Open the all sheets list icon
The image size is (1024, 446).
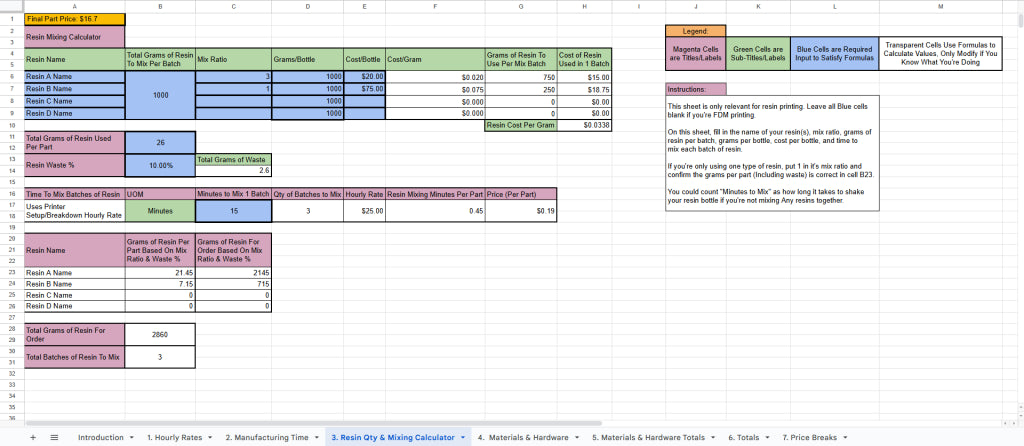pos(54,437)
